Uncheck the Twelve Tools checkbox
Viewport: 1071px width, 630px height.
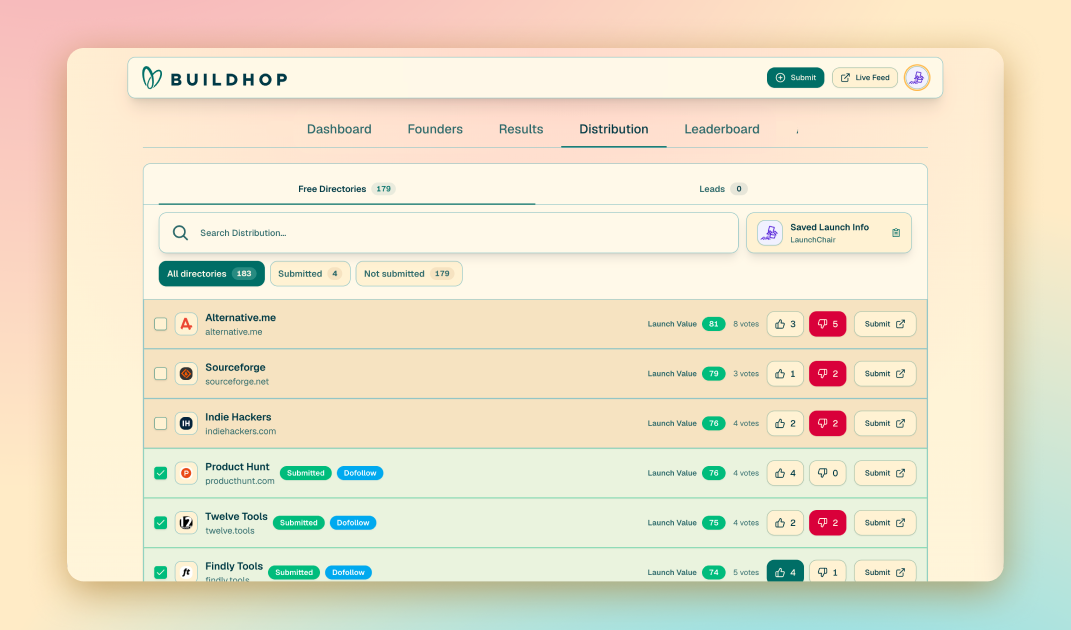pos(161,523)
